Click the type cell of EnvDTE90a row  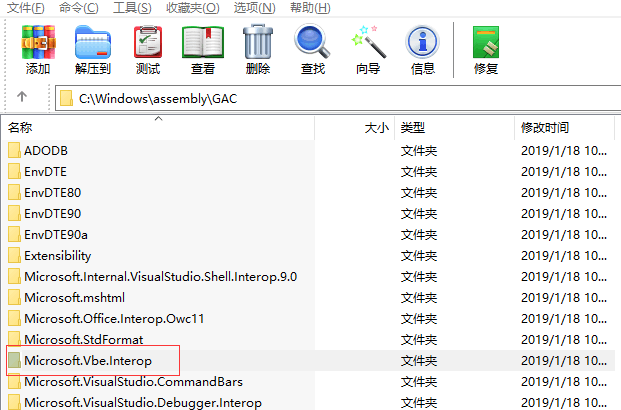[x=419, y=235]
